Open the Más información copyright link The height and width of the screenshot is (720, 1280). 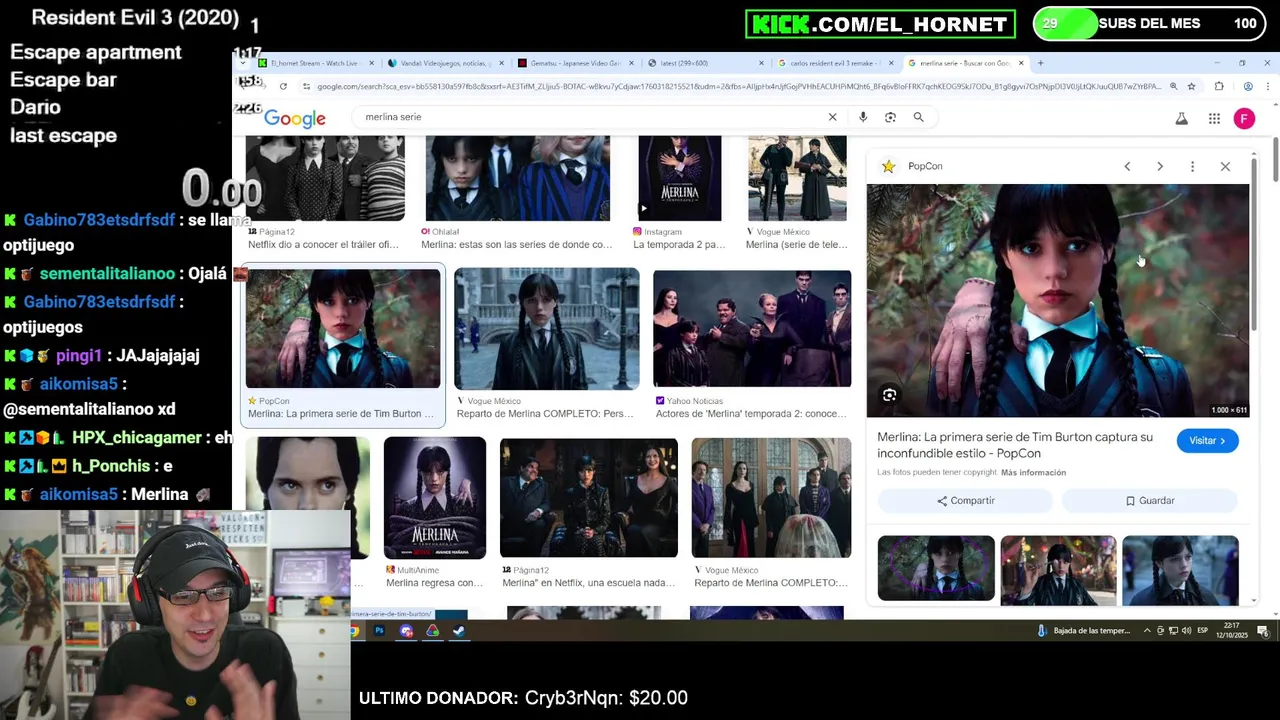point(1033,472)
